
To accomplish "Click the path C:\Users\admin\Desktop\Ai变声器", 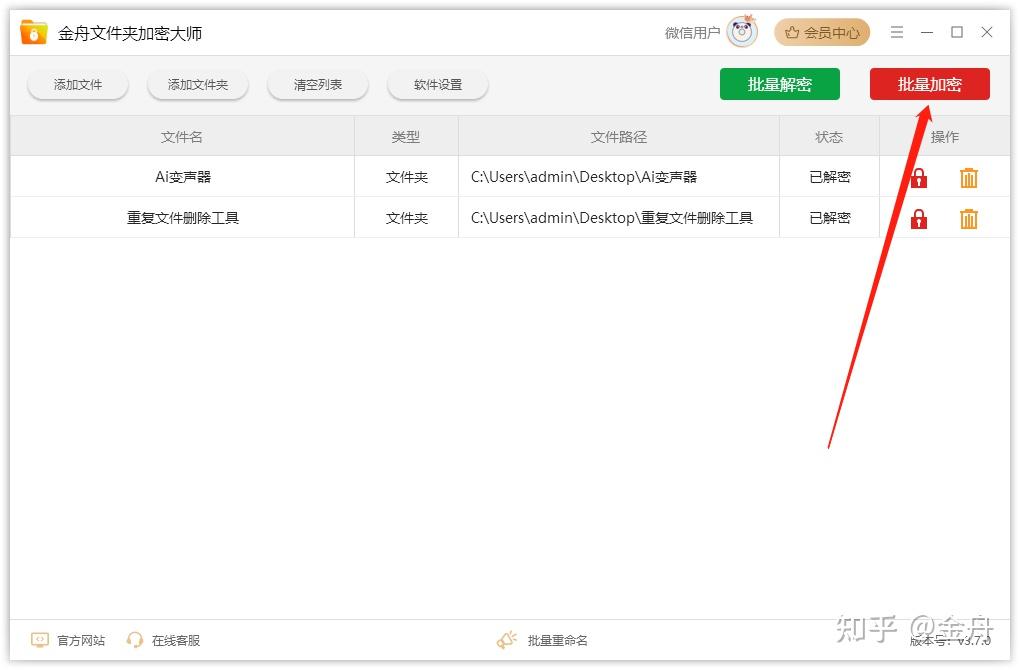I will (x=584, y=176).
